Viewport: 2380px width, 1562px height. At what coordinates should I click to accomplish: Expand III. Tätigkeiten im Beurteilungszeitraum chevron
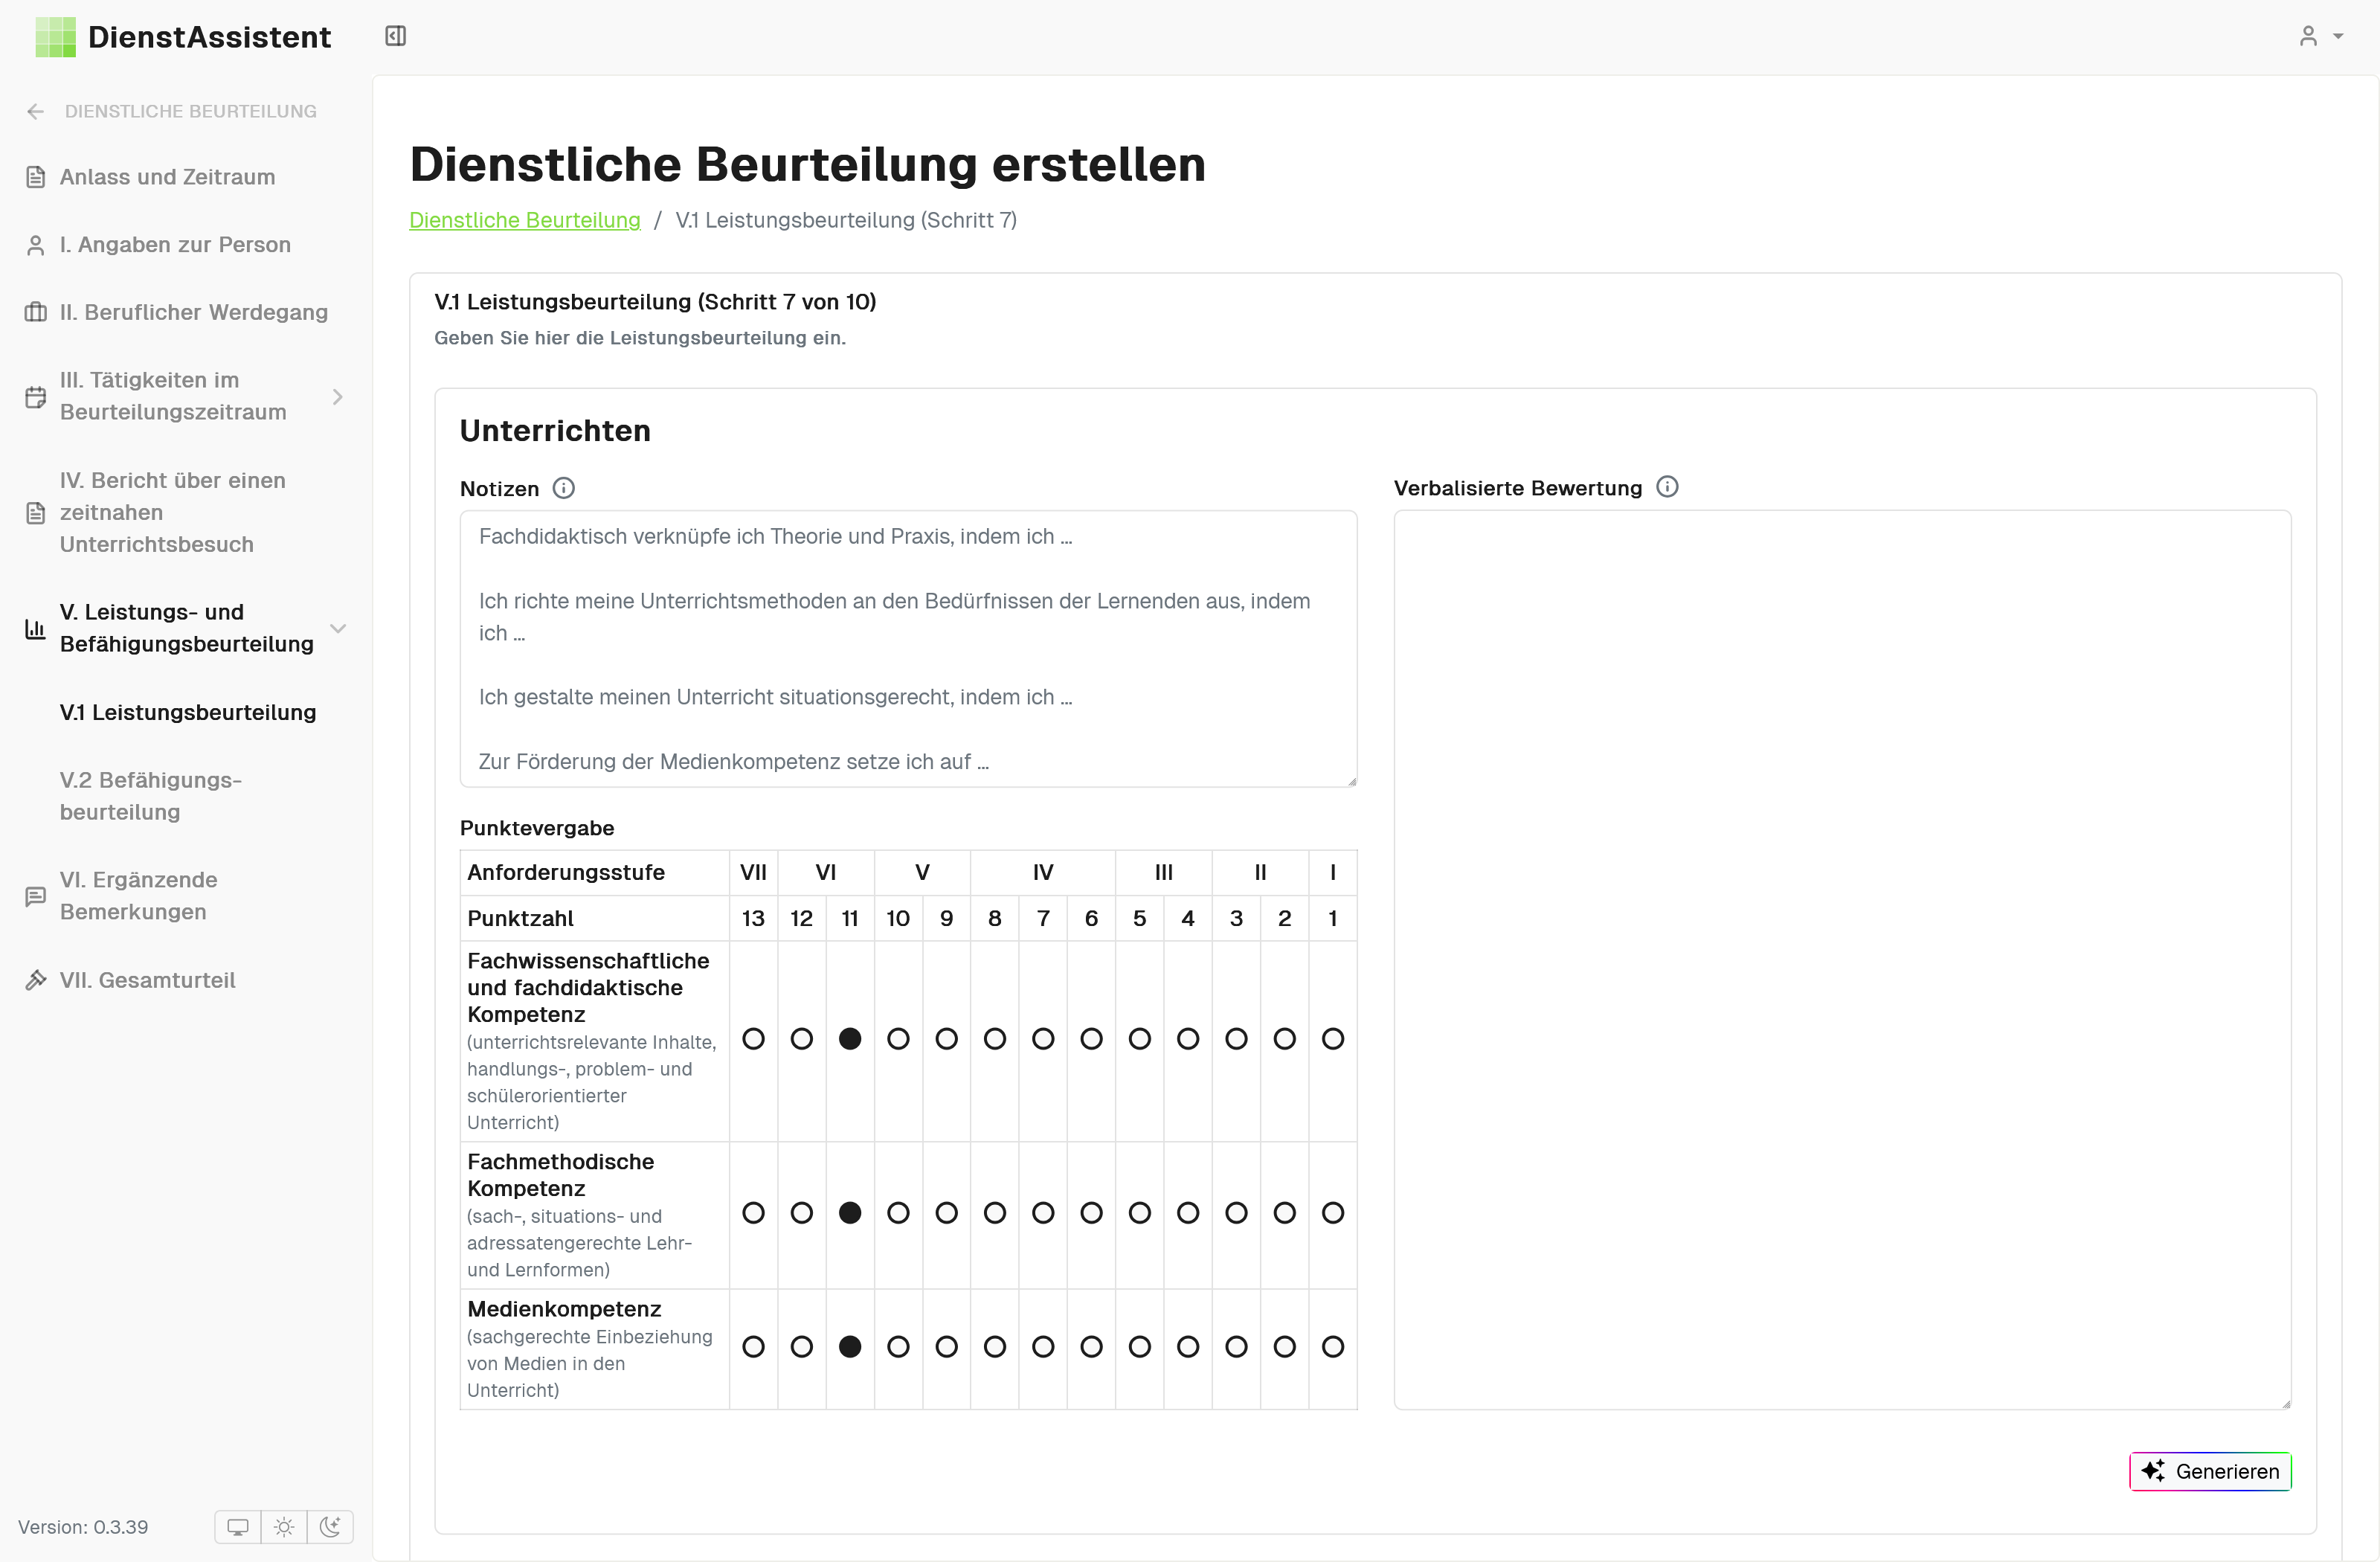coord(338,396)
